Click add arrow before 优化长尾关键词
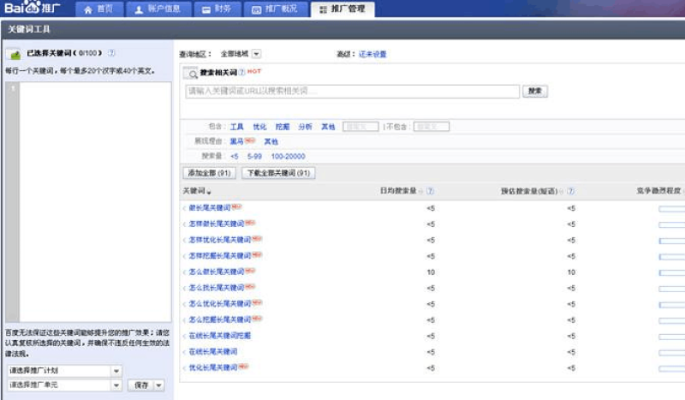The height and width of the screenshot is (400, 685). click(184, 368)
